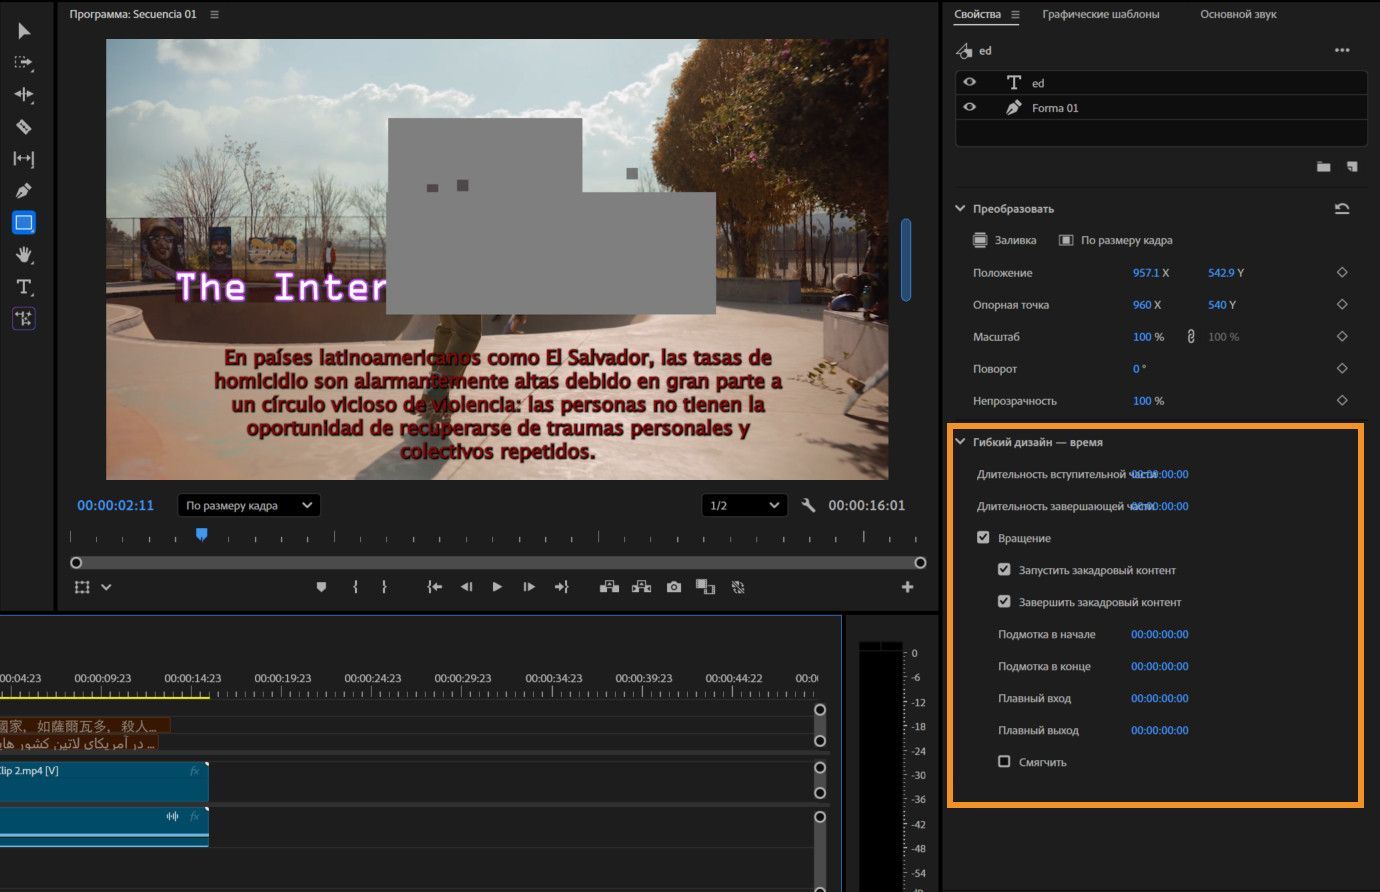Click the Заливка button
This screenshot has width=1380, height=892.
click(1005, 240)
